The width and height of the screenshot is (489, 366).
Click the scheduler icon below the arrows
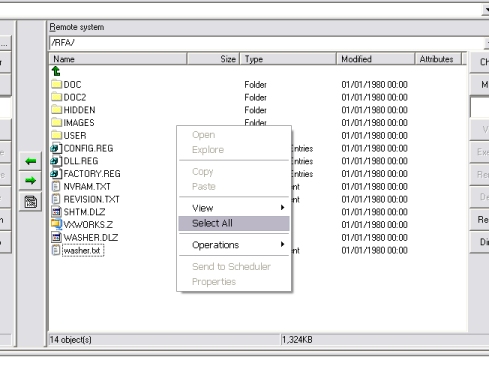(x=30, y=202)
